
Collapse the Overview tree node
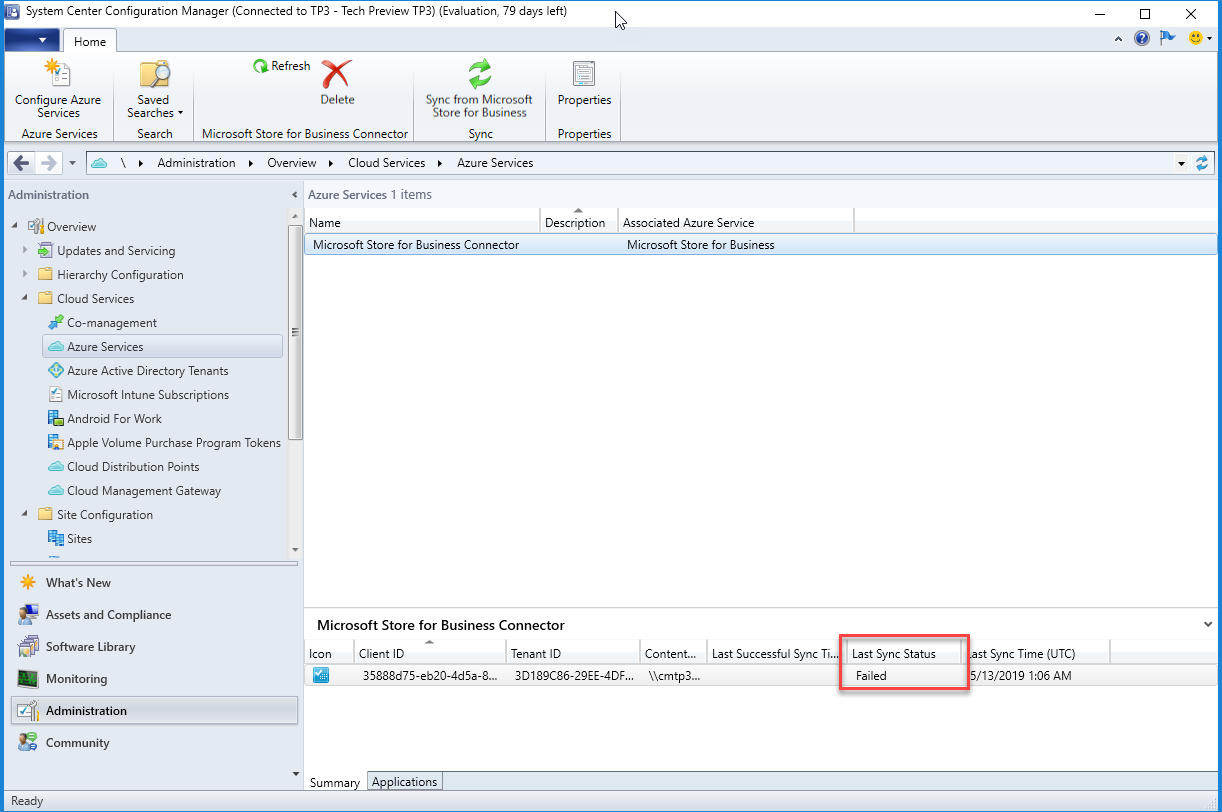pos(15,226)
